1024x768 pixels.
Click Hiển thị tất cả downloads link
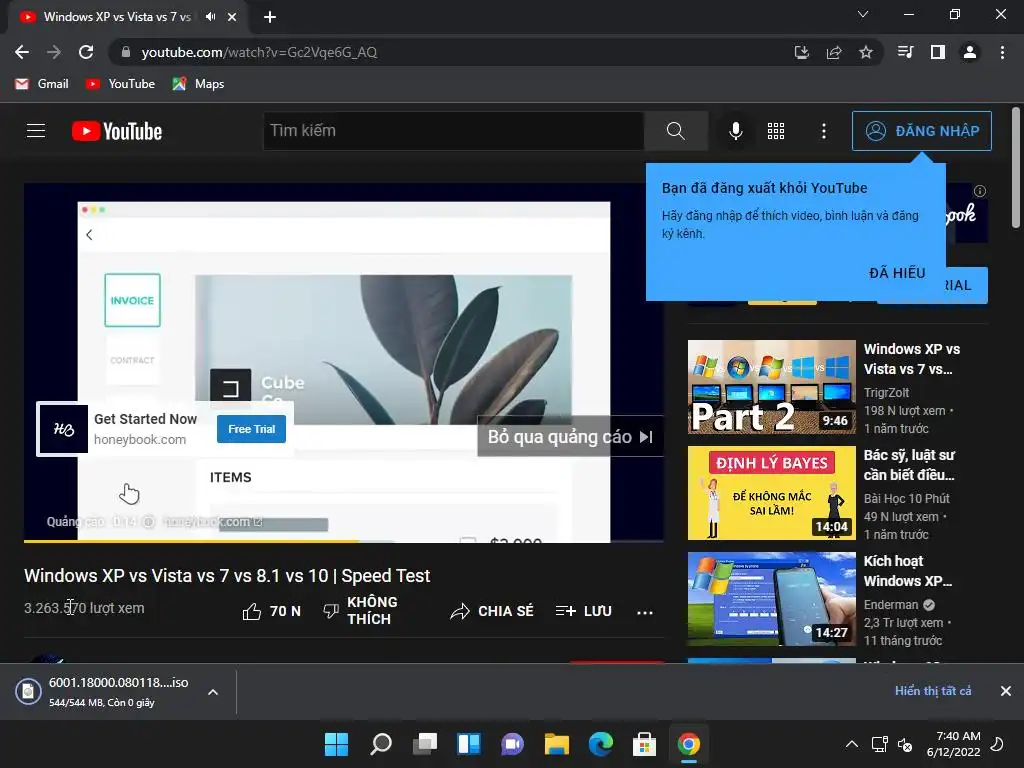point(933,691)
